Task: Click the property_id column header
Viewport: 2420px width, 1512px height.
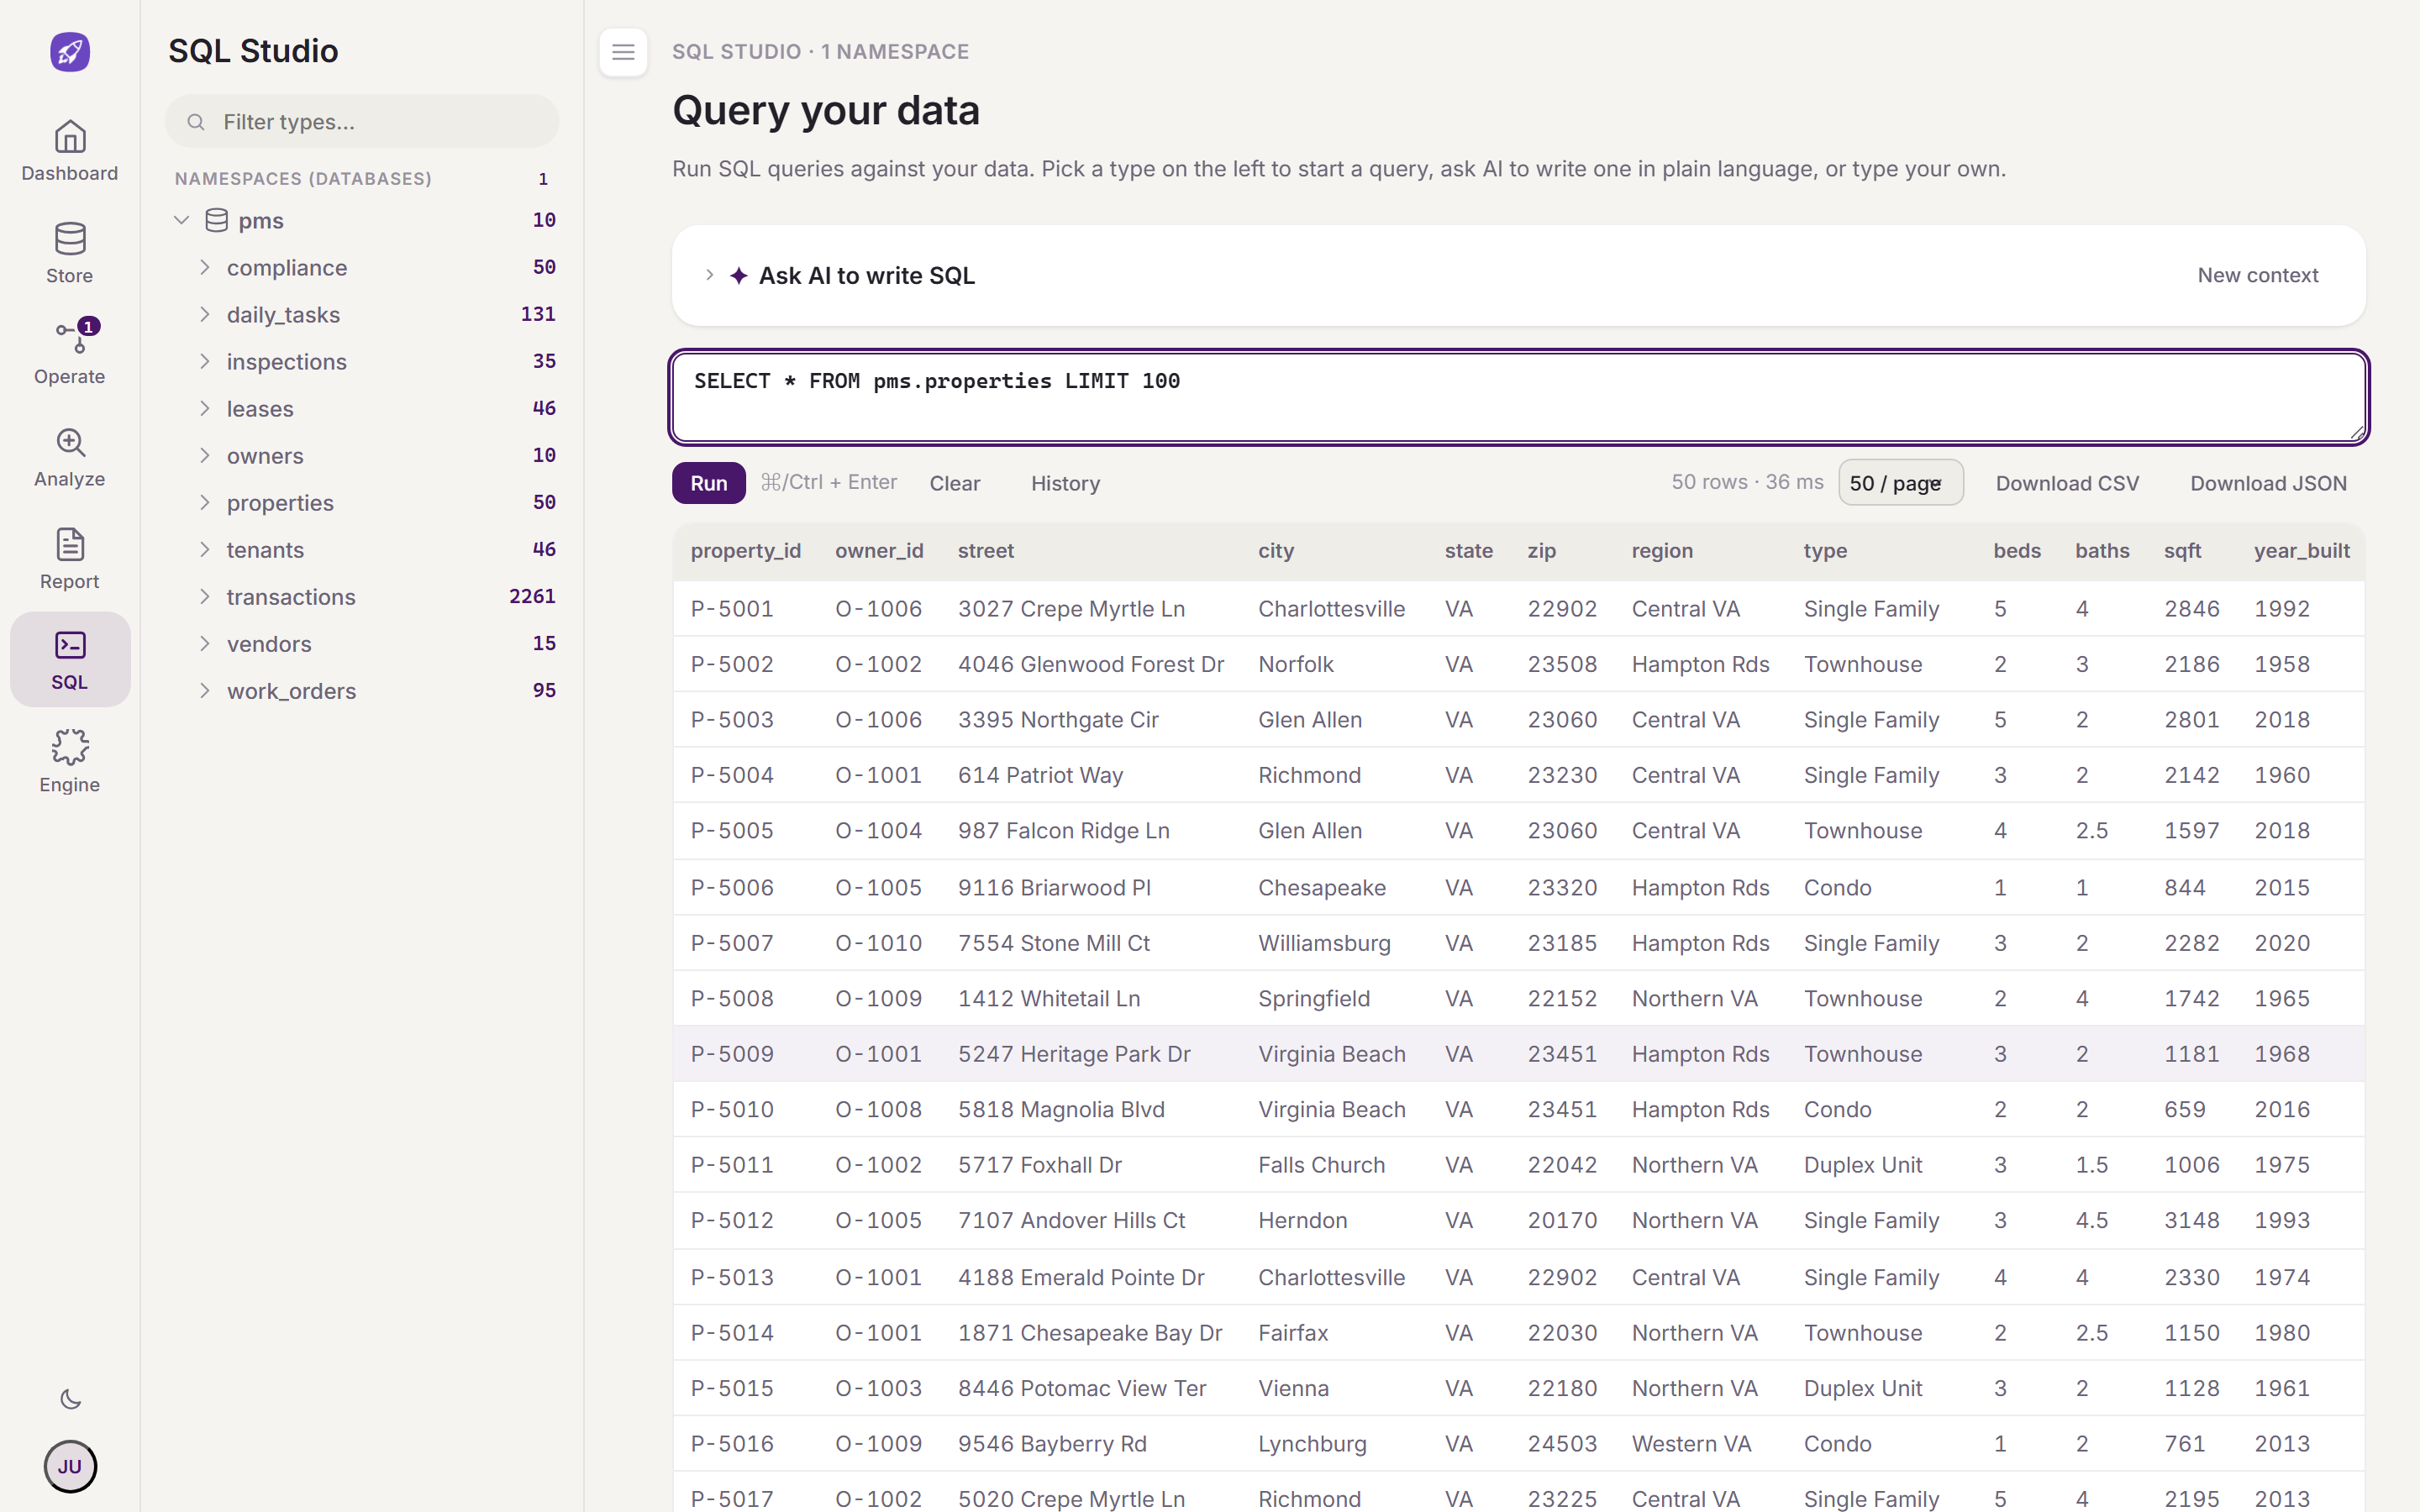Action: (x=745, y=551)
